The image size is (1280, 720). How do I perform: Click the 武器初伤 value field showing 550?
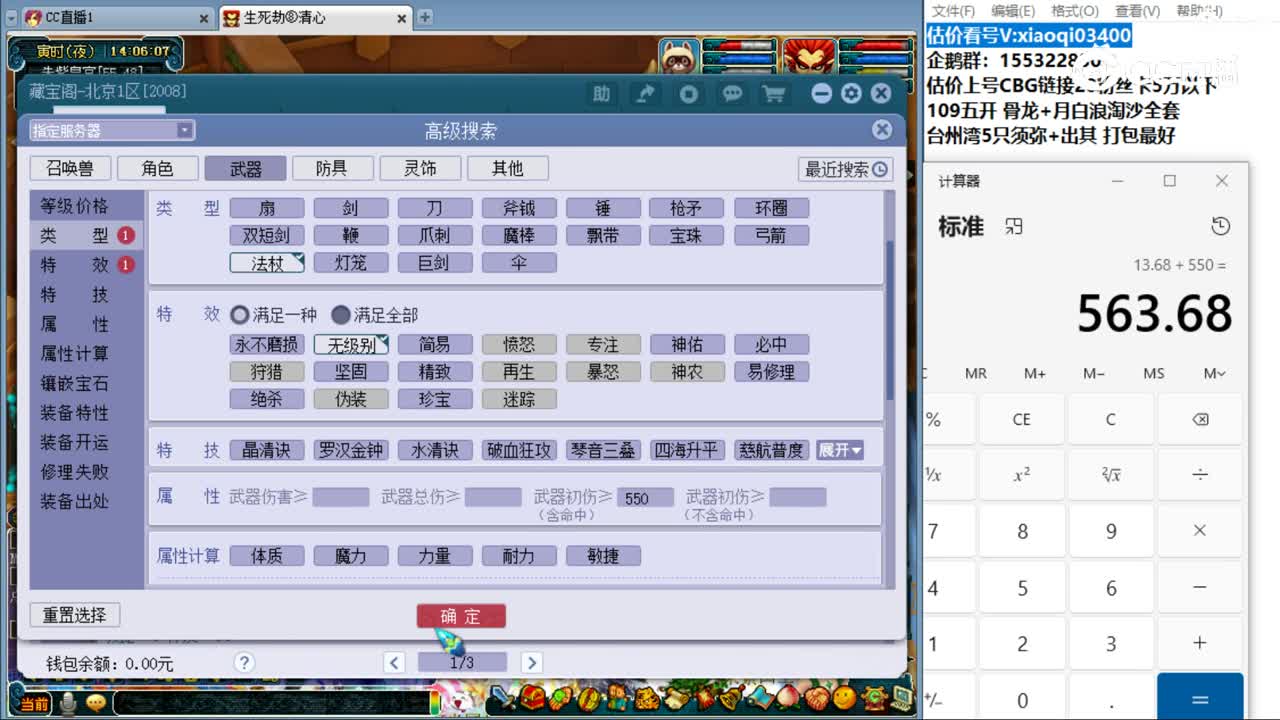click(645, 497)
